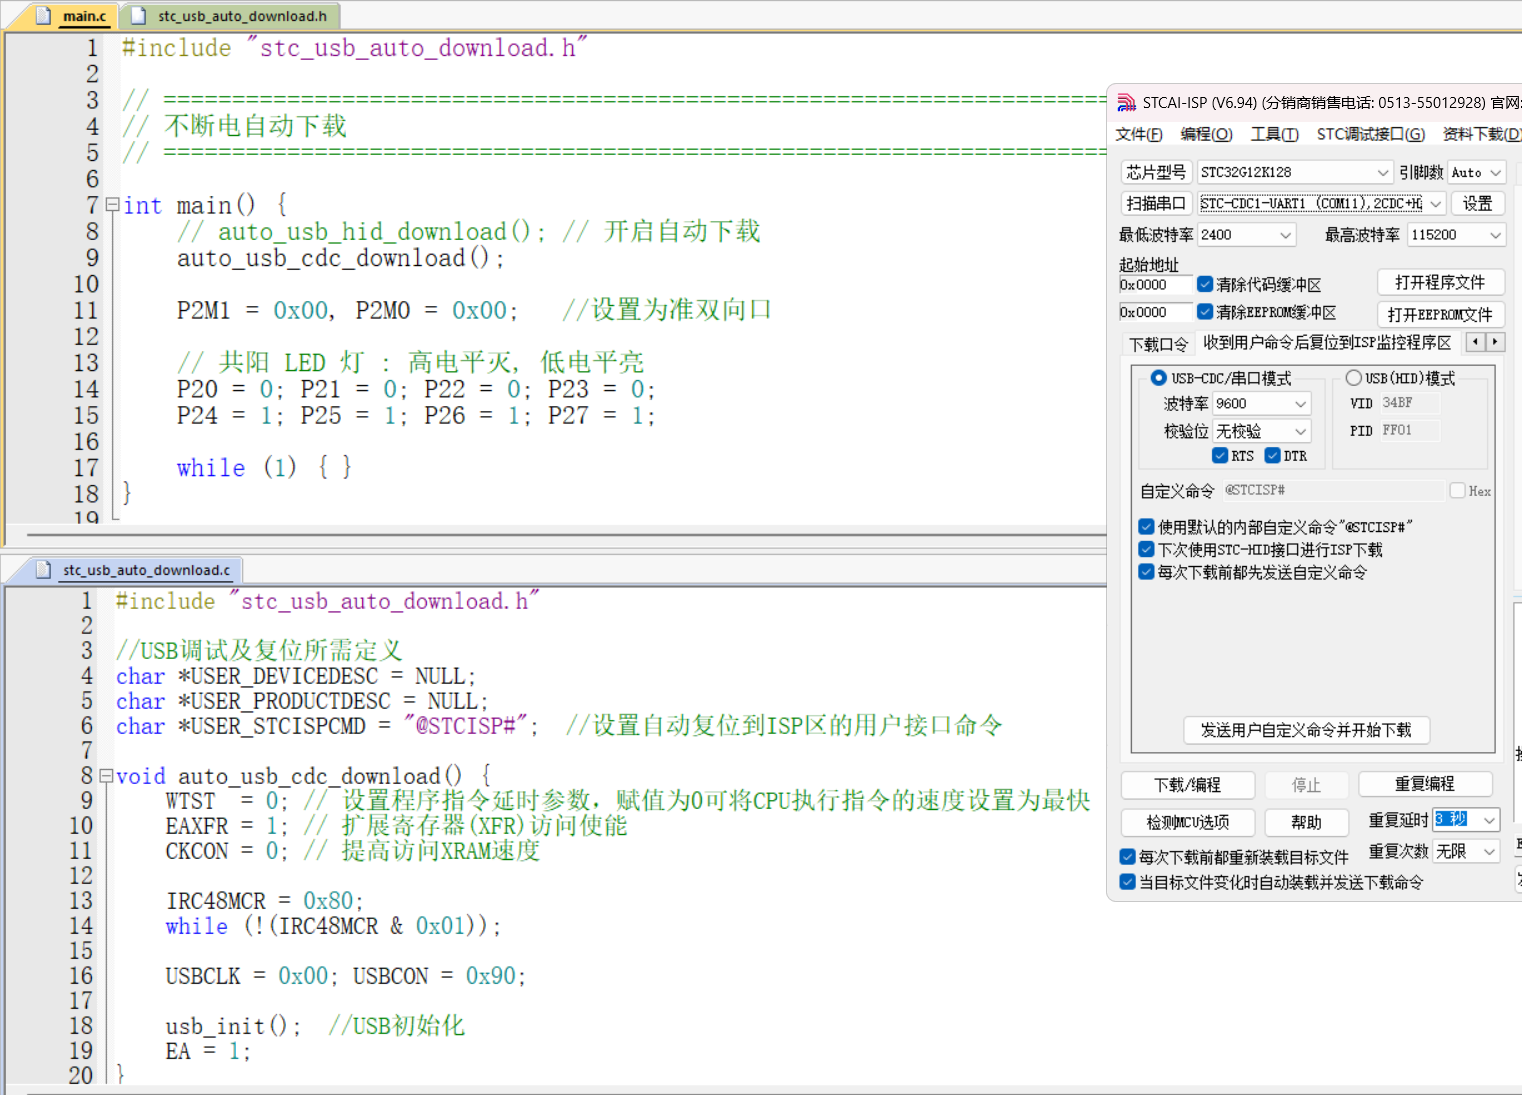Open the 文件(F) menu
Screen dimensions: 1522x1095
coord(1138,134)
